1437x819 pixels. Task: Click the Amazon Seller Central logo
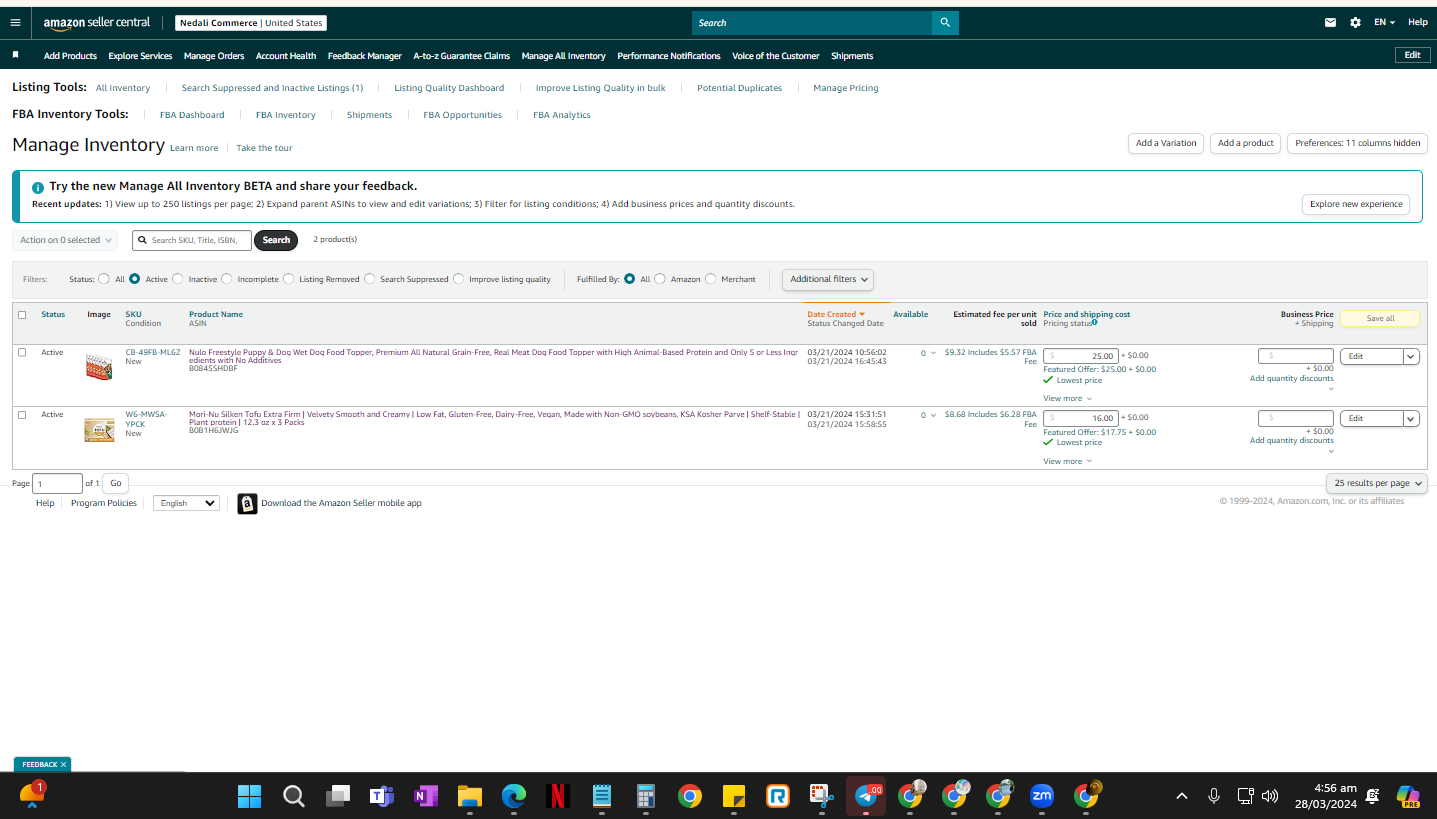tap(96, 23)
